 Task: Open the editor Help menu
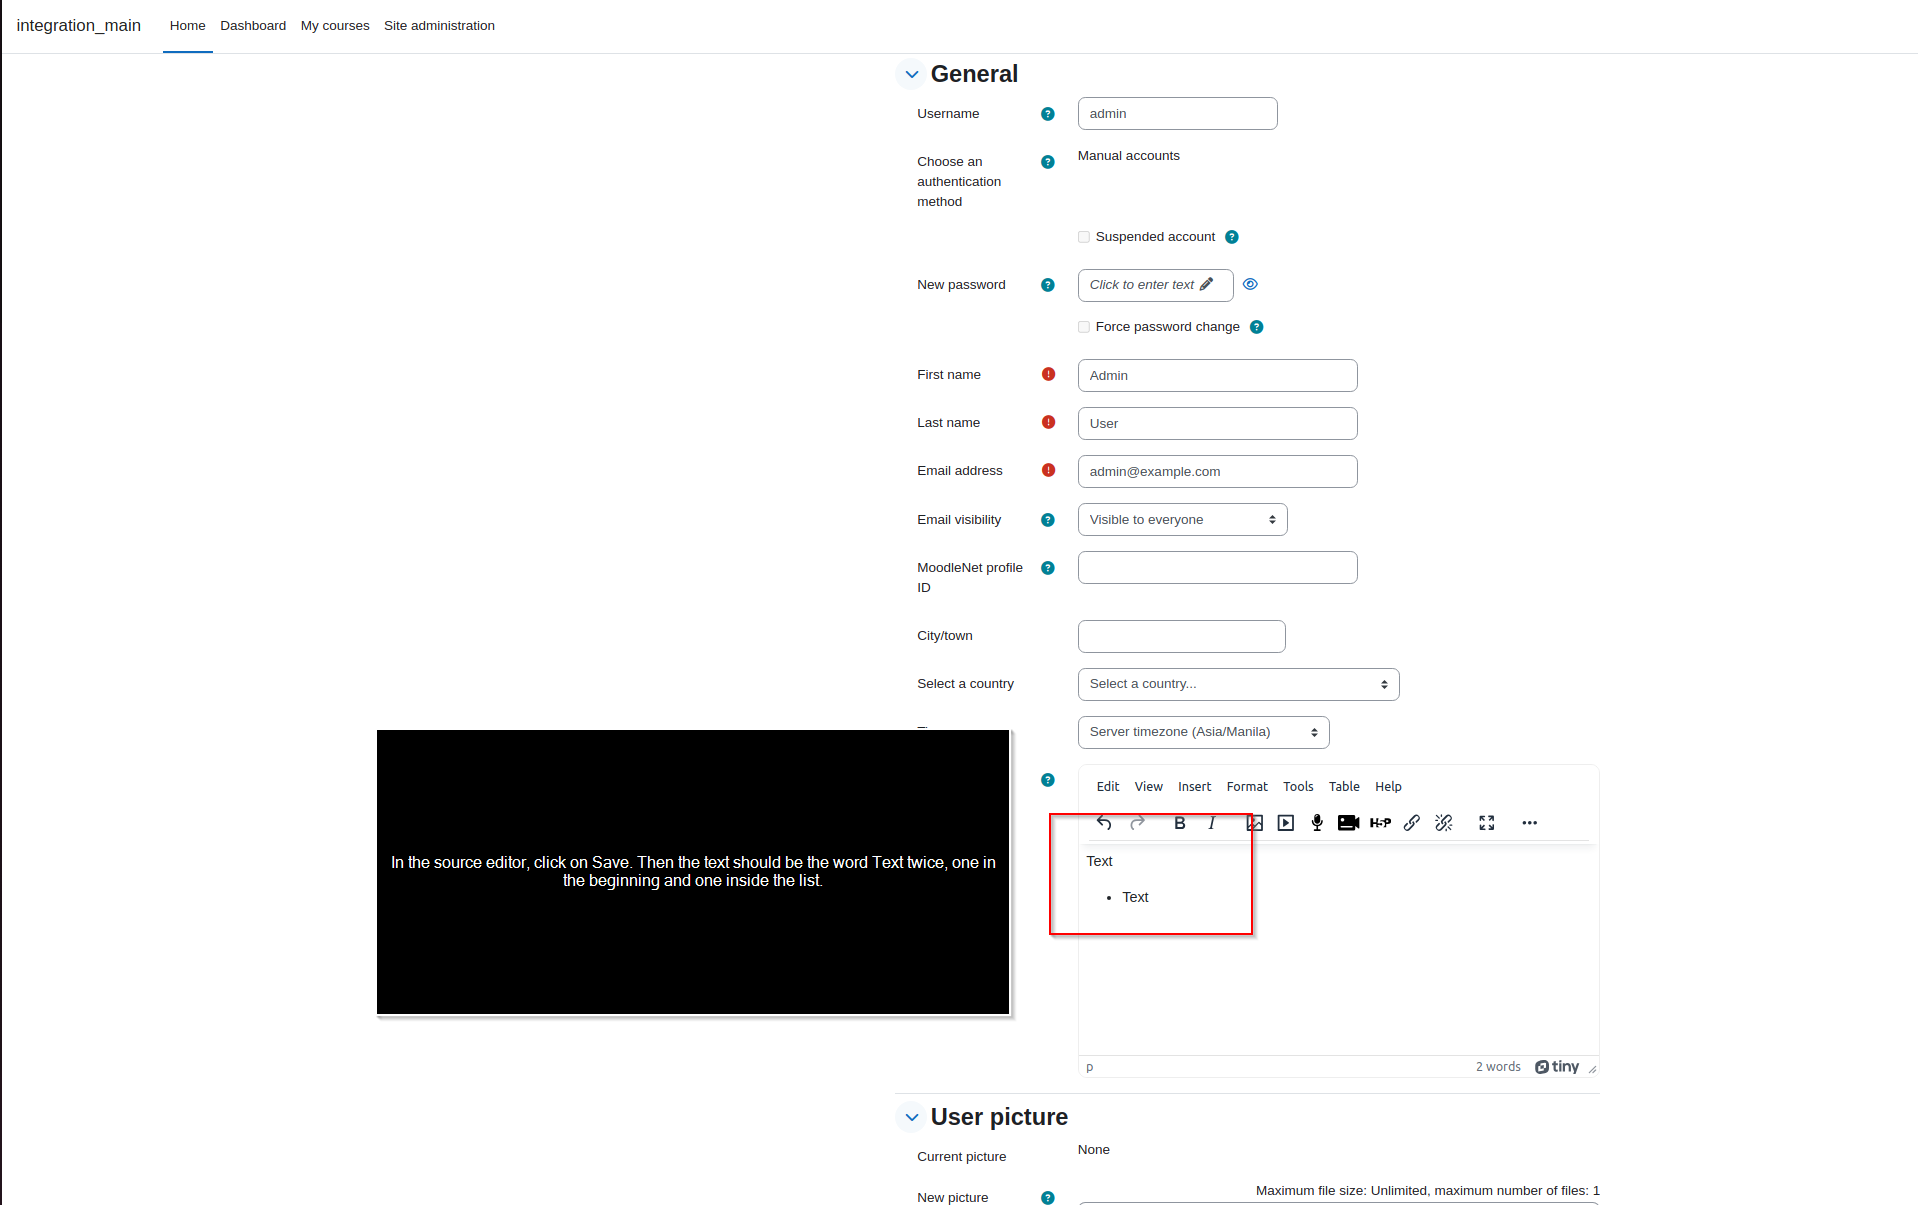[1388, 787]
